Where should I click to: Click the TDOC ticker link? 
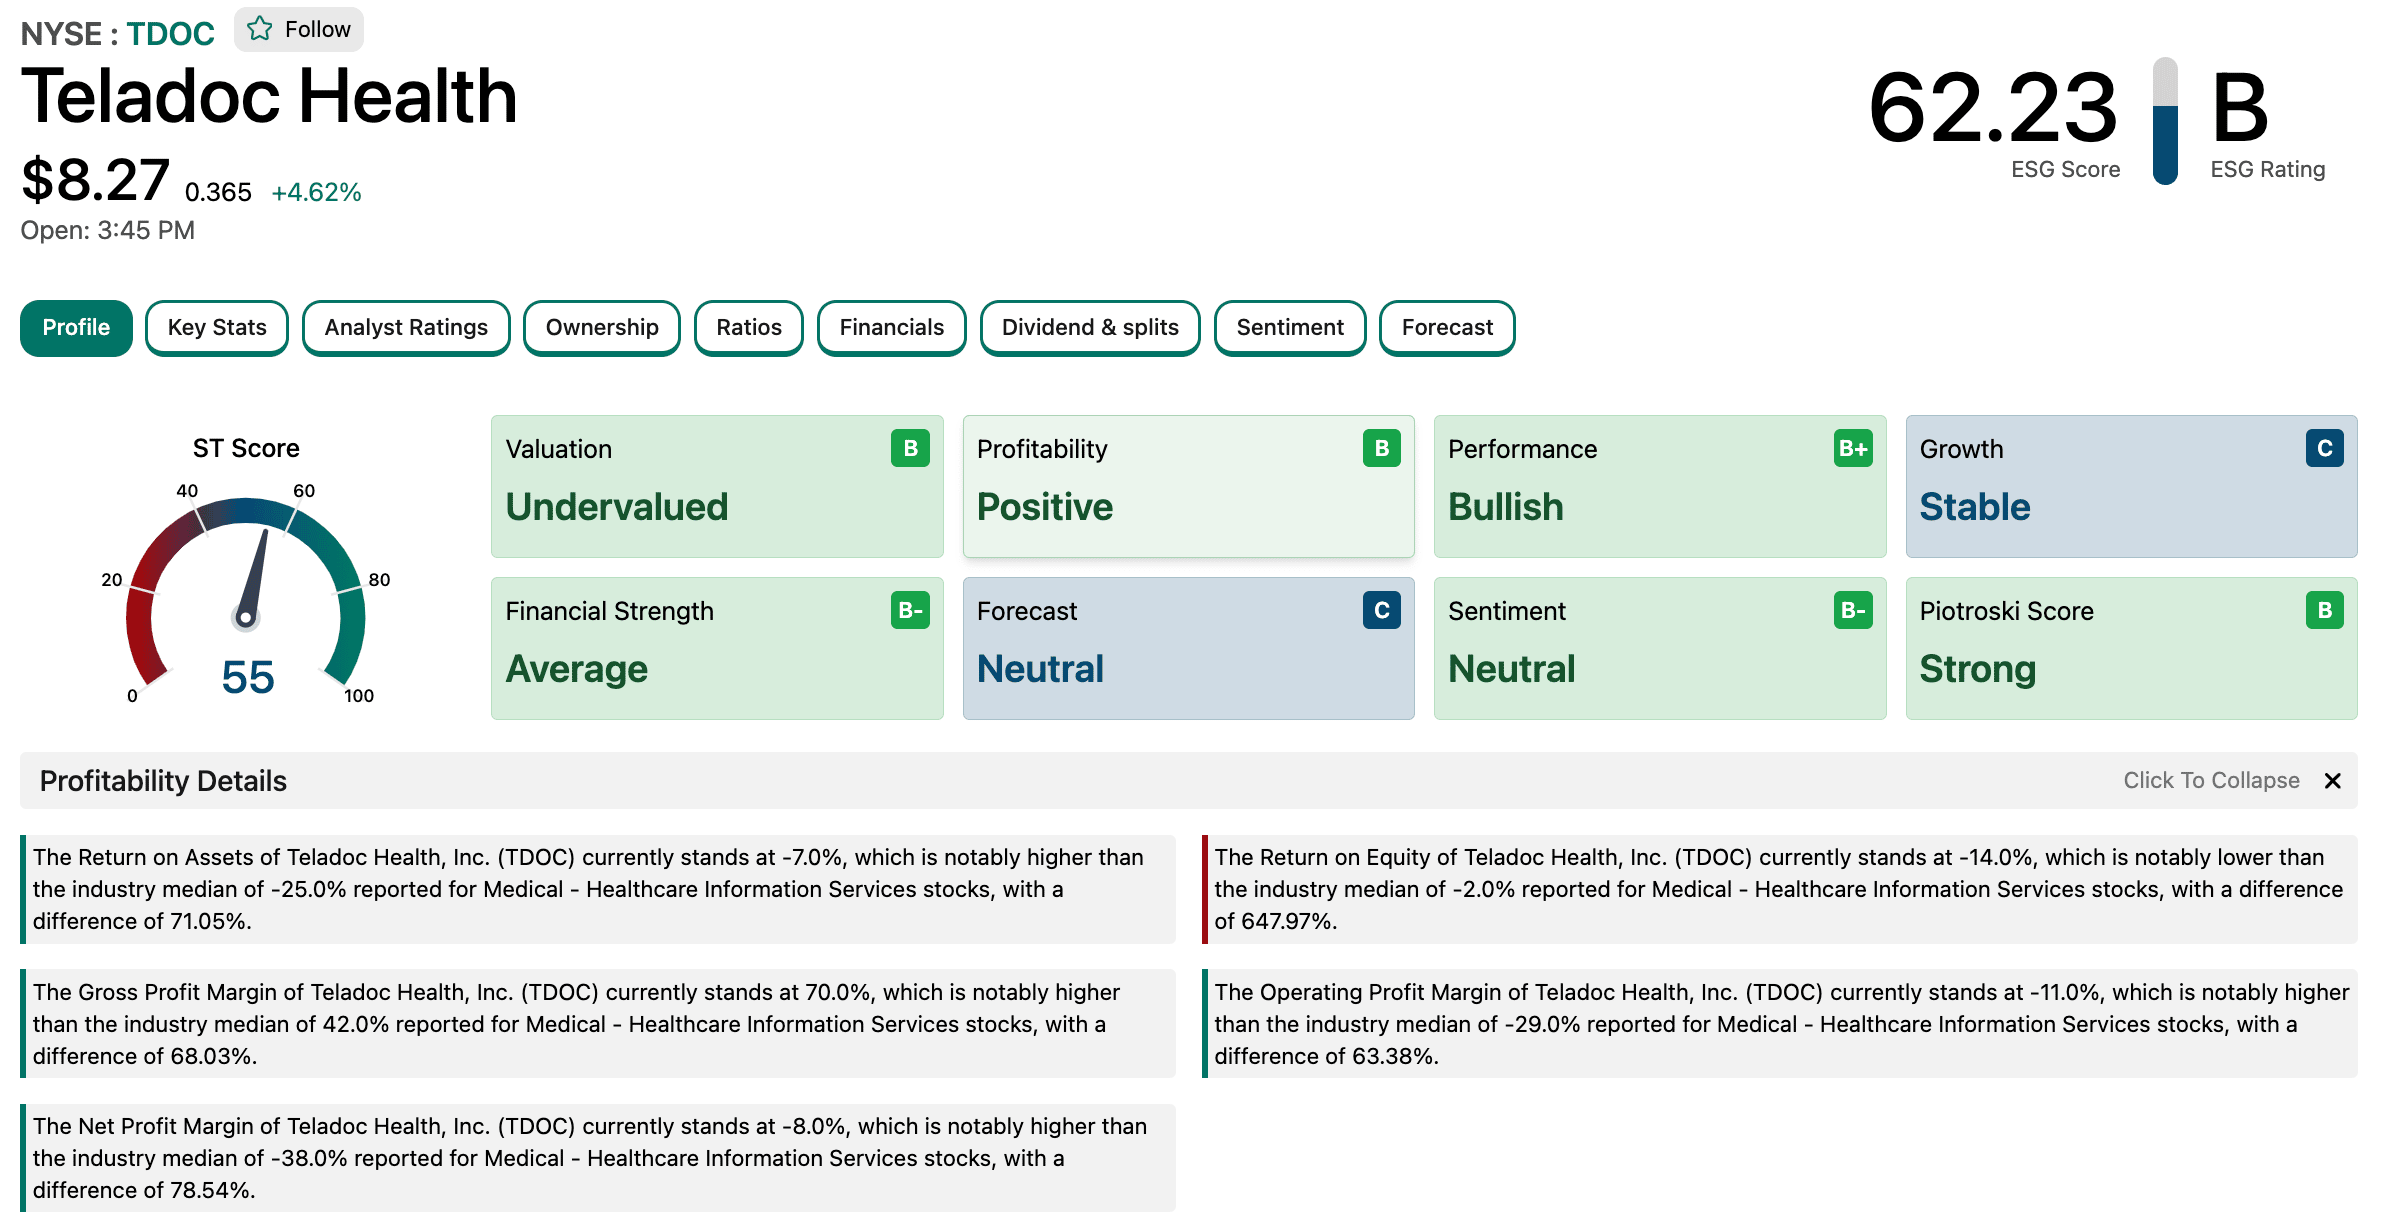tap(170, 34)
